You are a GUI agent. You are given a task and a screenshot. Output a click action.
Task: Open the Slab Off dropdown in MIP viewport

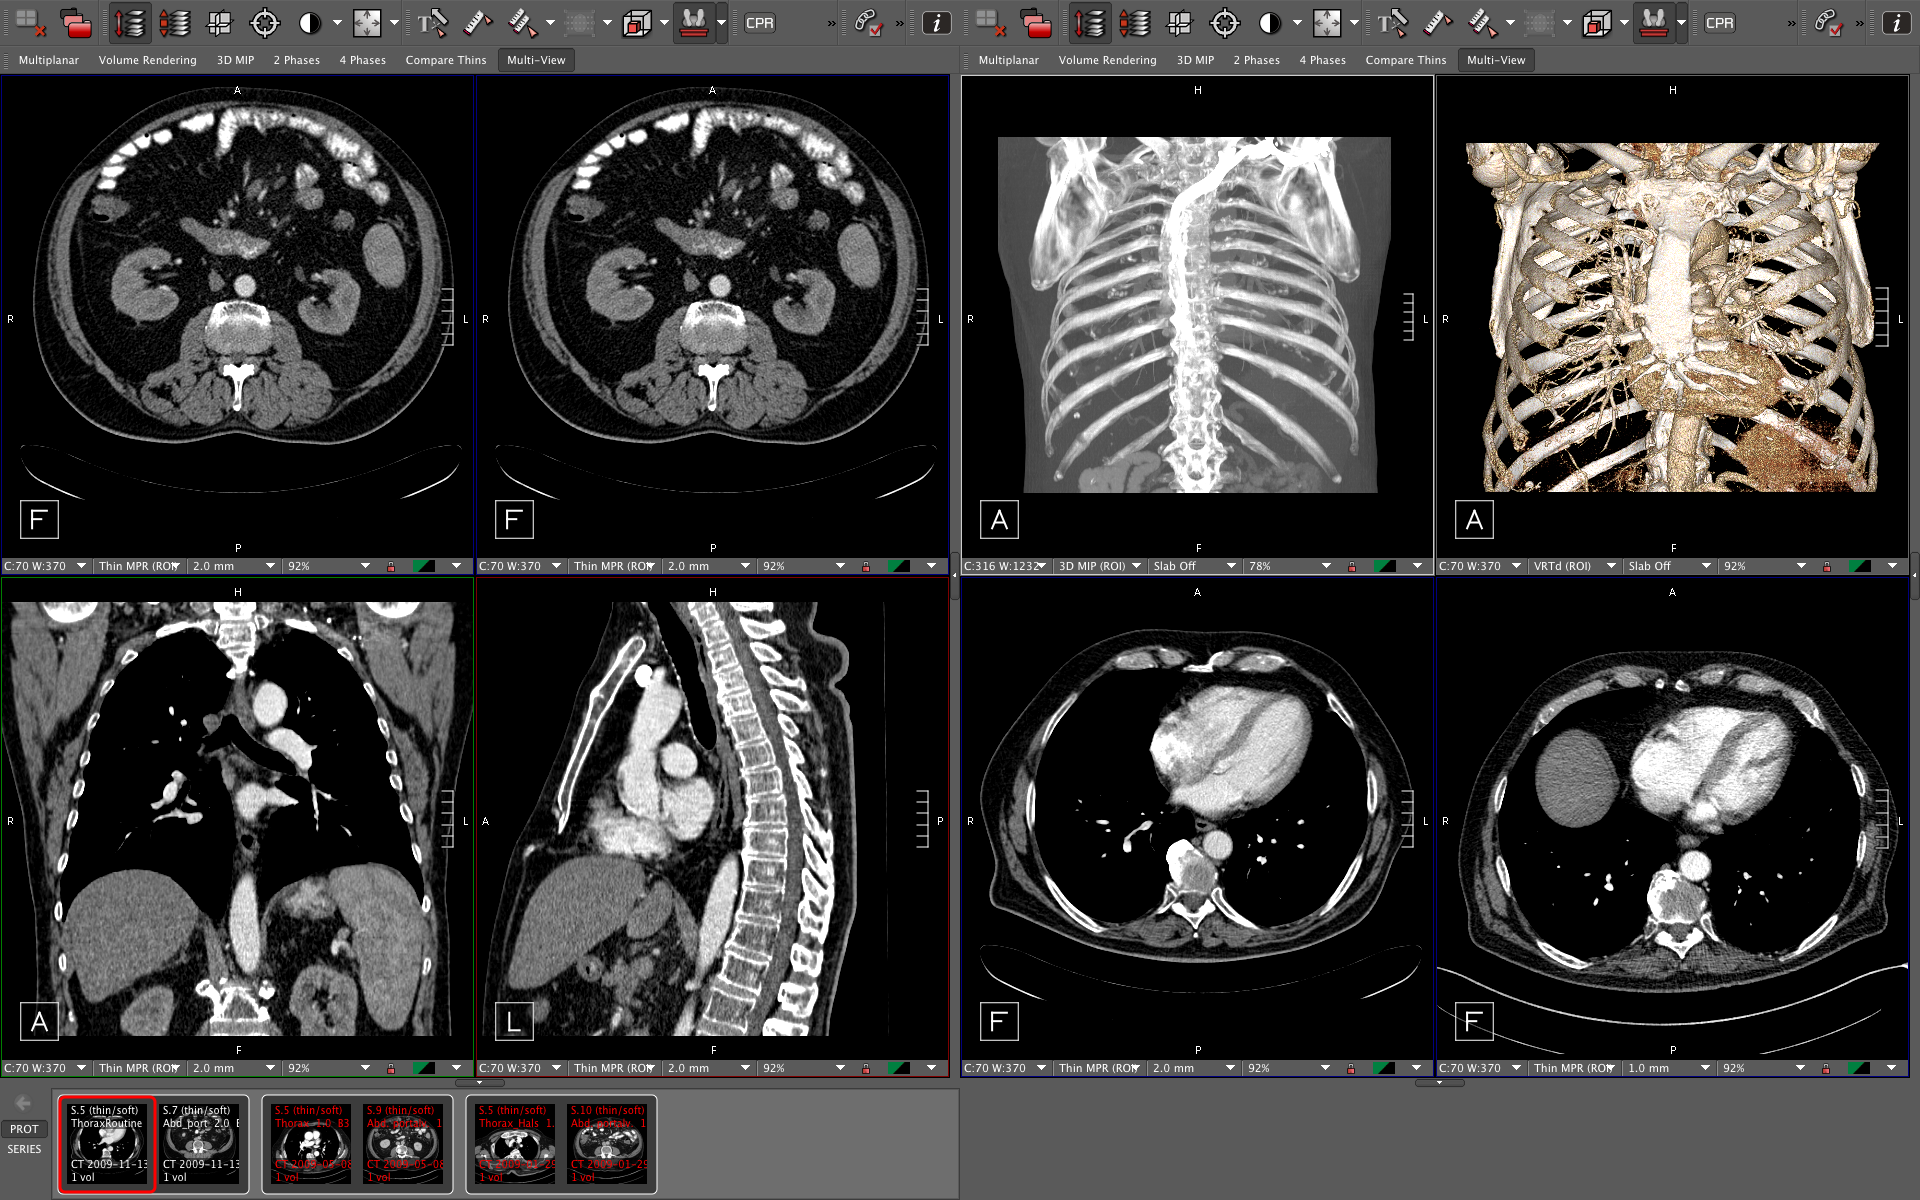point(1196,565)
